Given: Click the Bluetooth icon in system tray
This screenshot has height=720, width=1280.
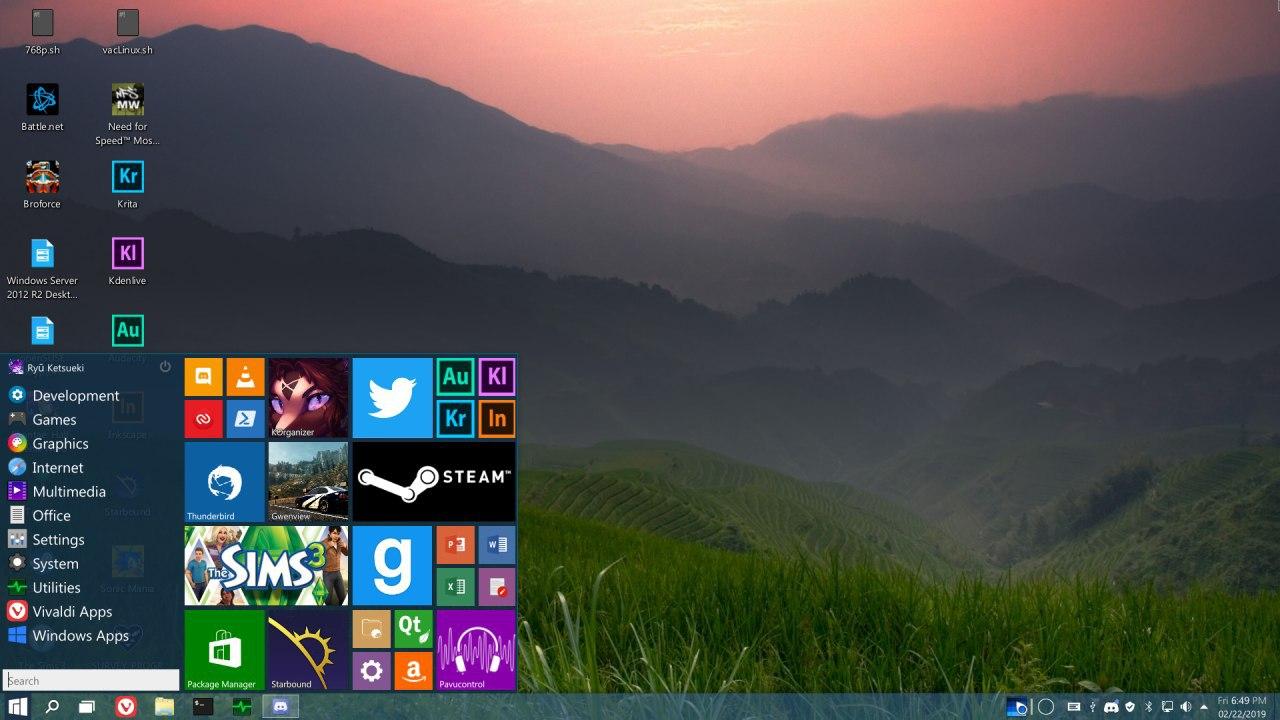Looking at the screenshot, I should pos(1148,707).
